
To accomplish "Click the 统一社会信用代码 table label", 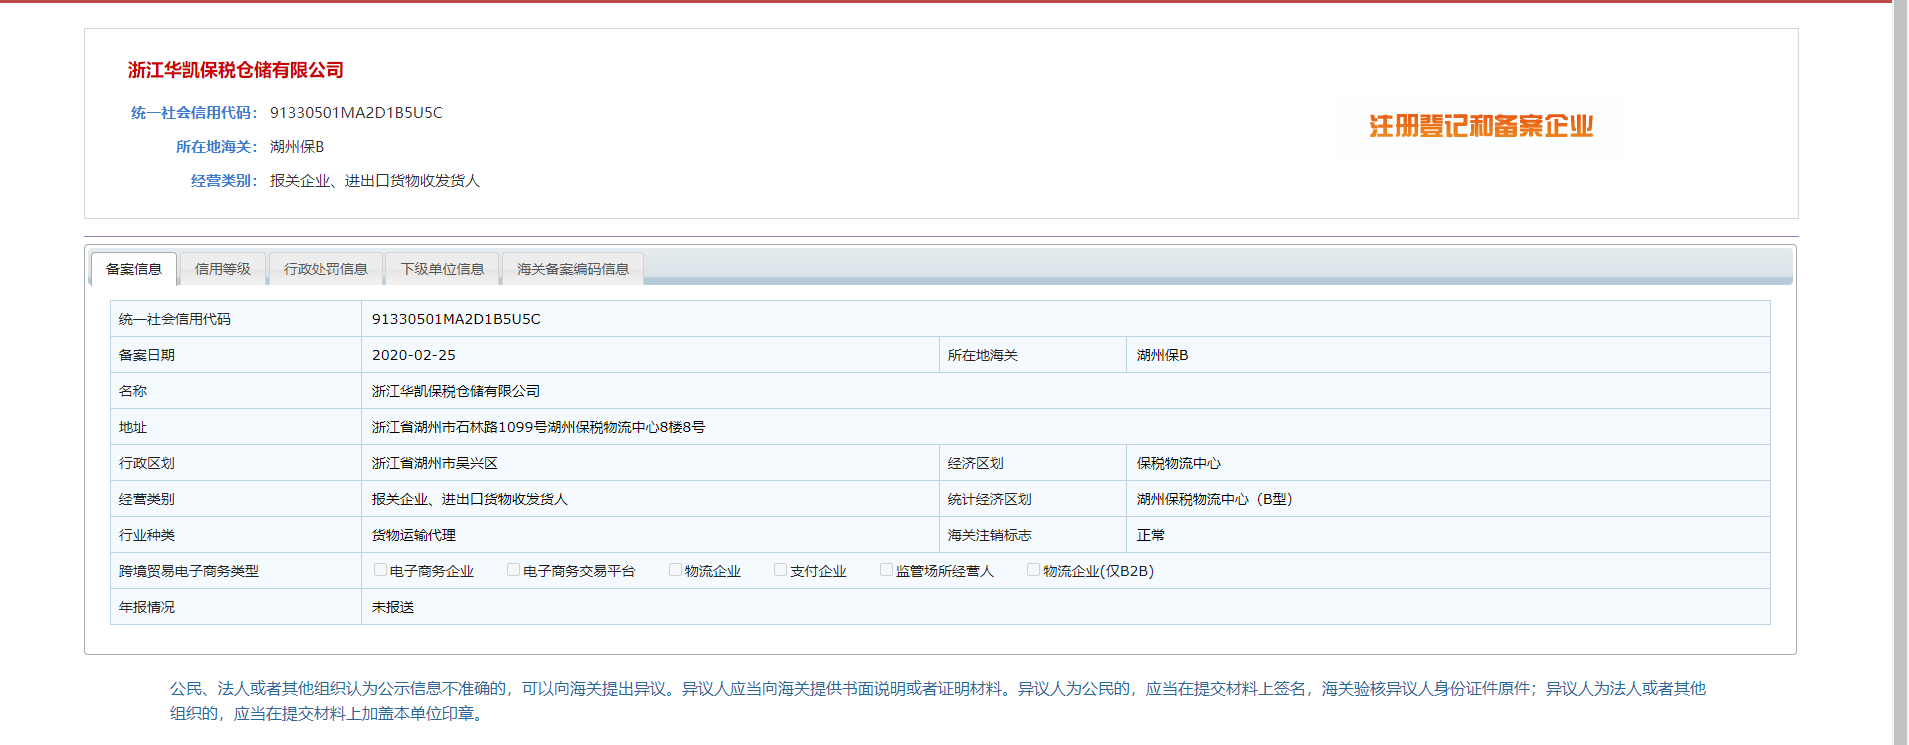I will pos(175,319).
